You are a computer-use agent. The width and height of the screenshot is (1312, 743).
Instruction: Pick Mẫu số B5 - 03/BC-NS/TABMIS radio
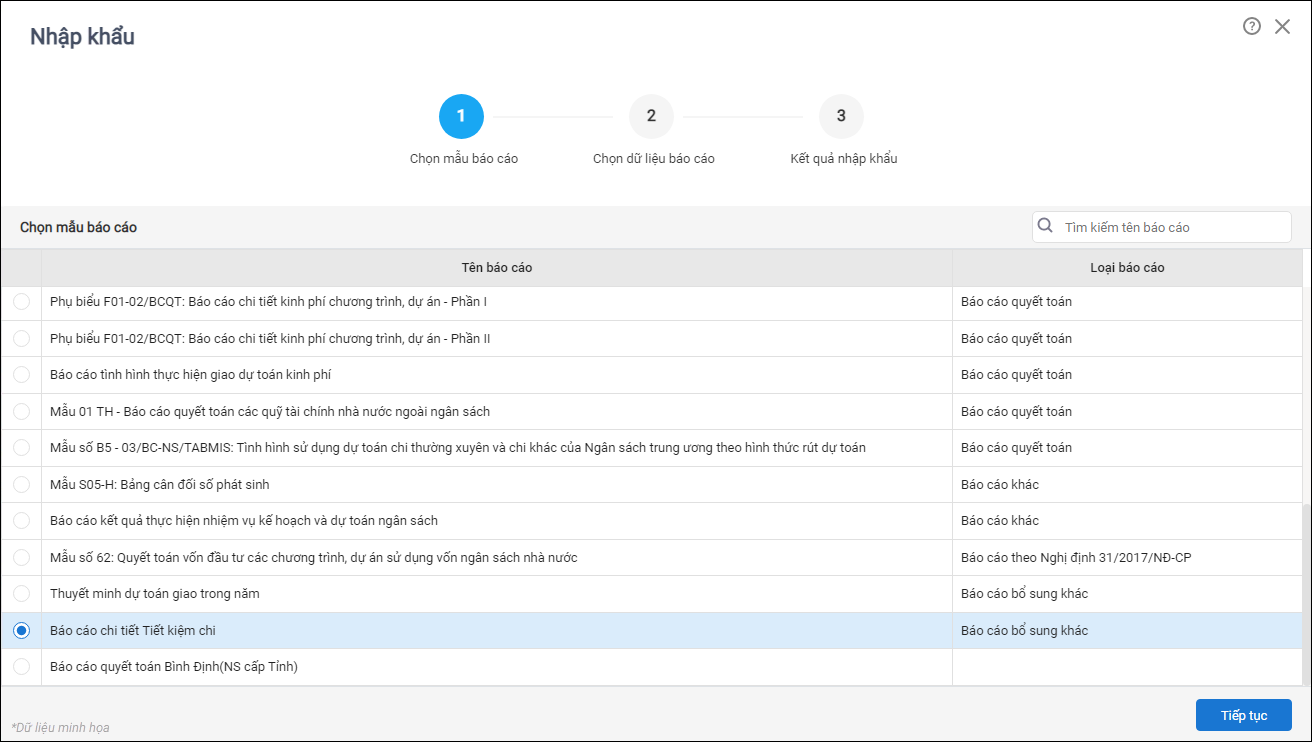(x=21, y=447)
